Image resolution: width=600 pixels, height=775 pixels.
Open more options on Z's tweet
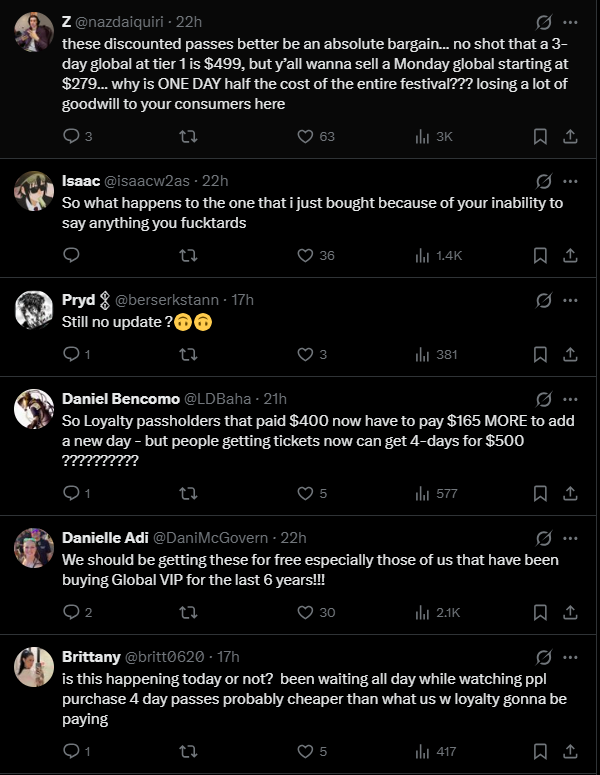point(570,21)
